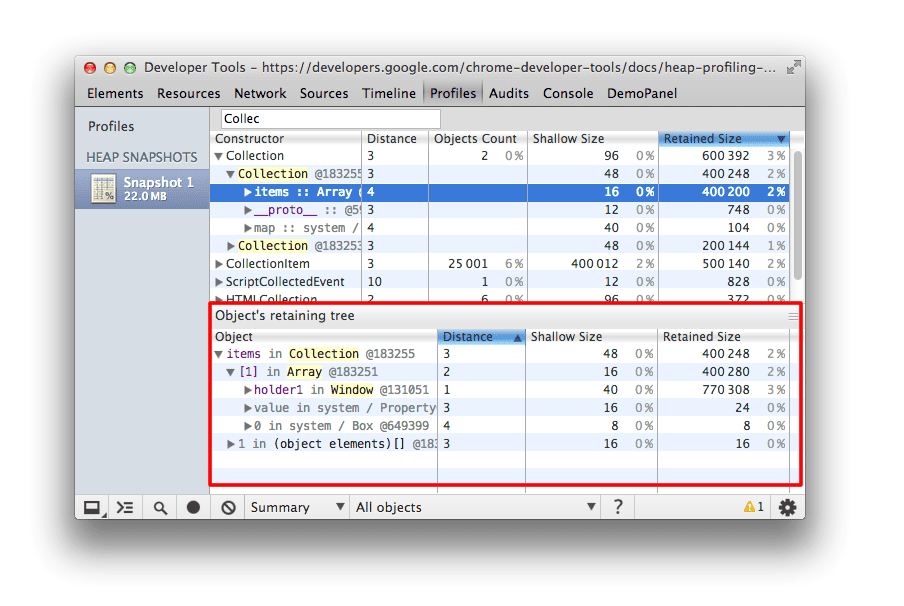Image resolution: width=904 pixels, height=606 pixels.
Task: Open the search icon in the bottom toolbar
Action: (x=160, y=507)
